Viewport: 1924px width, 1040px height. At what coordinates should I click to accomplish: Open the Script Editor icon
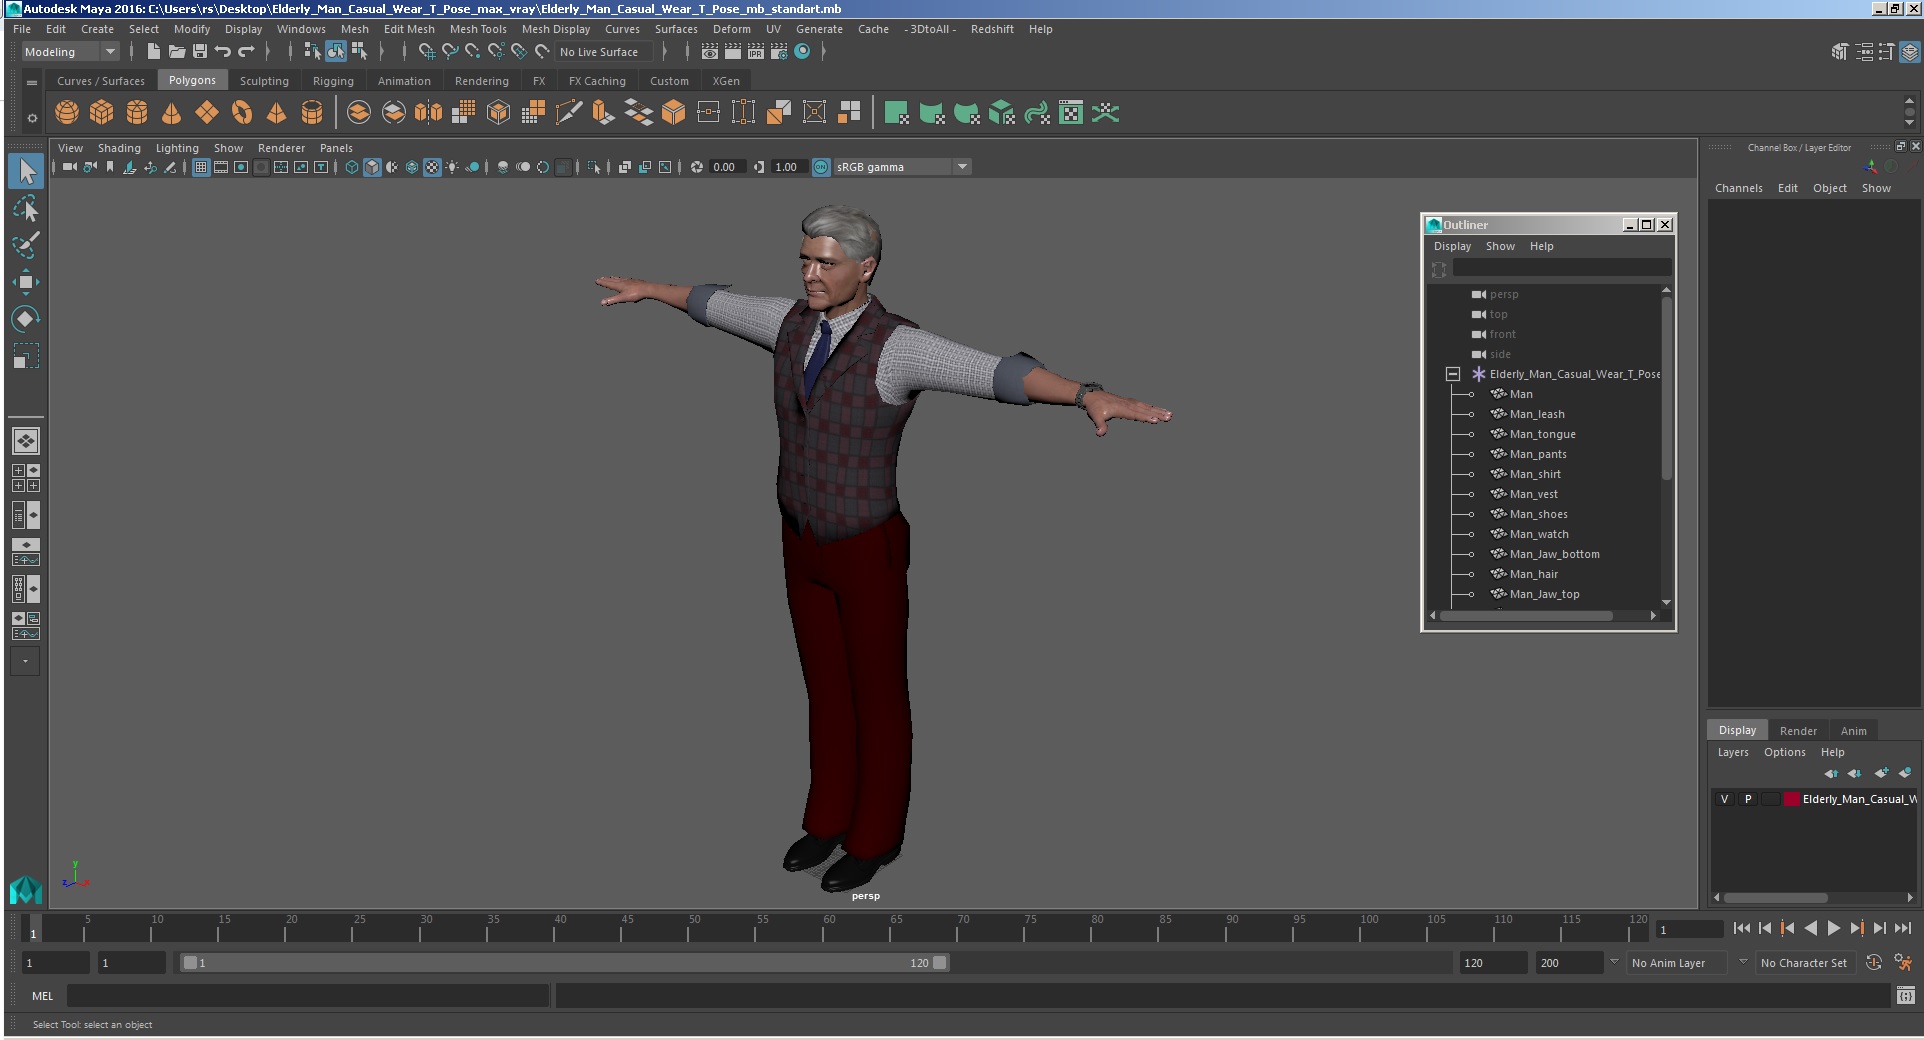pyautogui.click(x=1906, y=995)
